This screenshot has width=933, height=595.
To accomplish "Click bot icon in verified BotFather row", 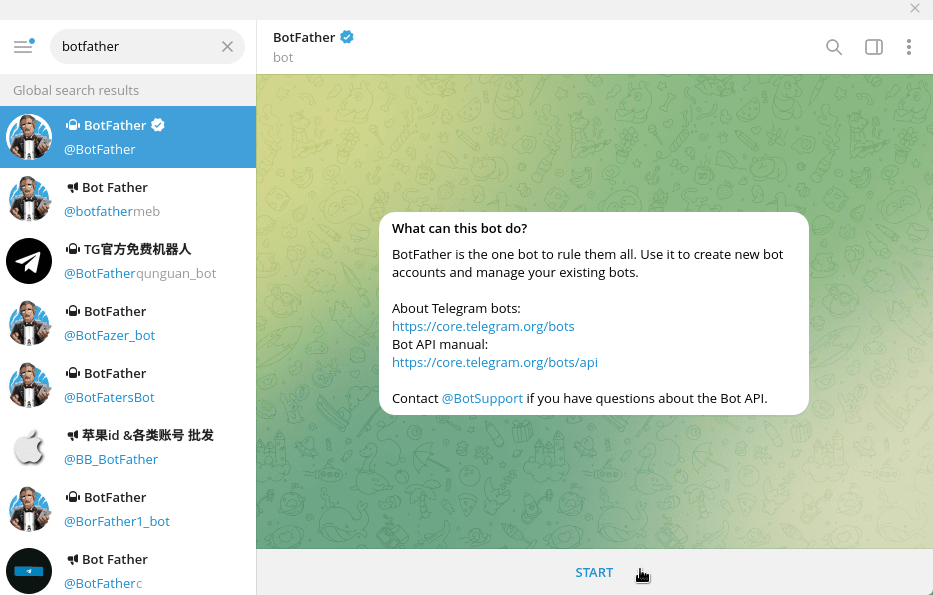I will pos(73,125).
